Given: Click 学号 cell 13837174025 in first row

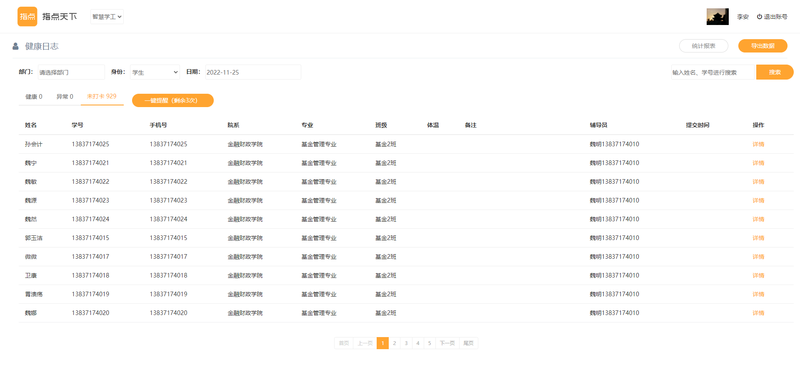Looking at the screenshot, I should coord(90,144).
